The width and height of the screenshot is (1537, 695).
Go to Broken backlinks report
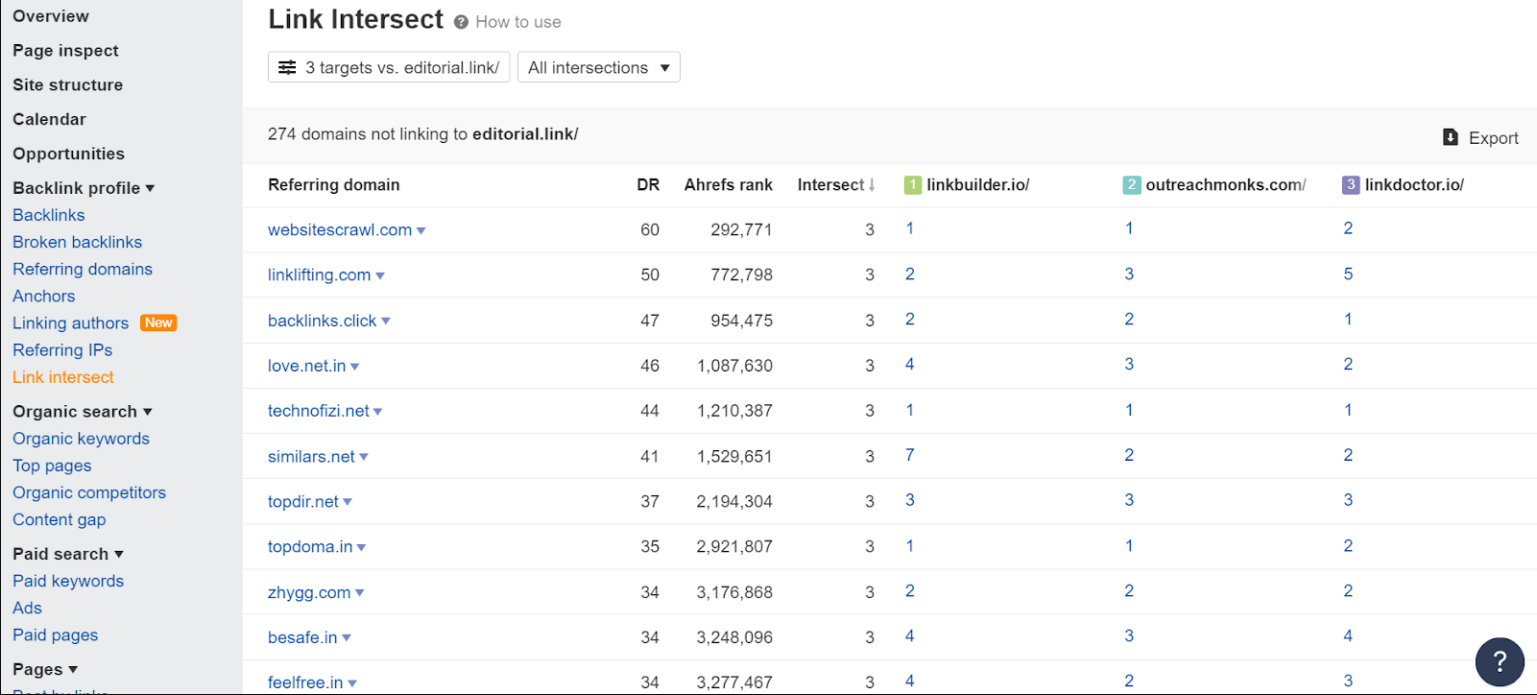[x=77, y=242]
